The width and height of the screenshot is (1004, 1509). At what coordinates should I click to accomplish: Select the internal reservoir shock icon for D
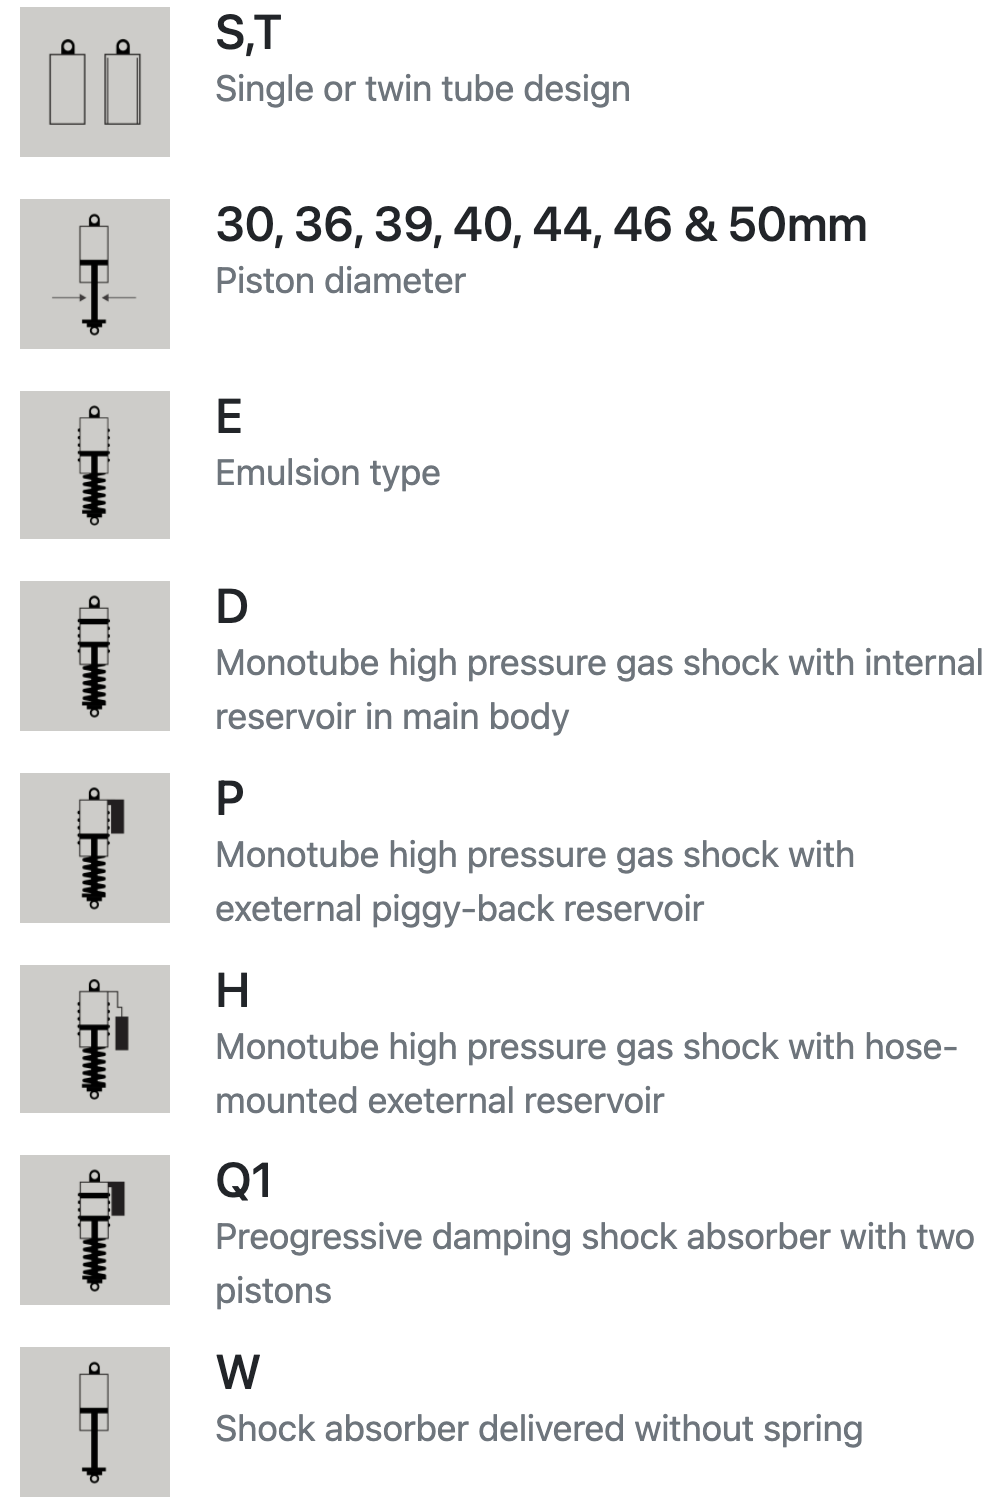(x=95, y=656)
